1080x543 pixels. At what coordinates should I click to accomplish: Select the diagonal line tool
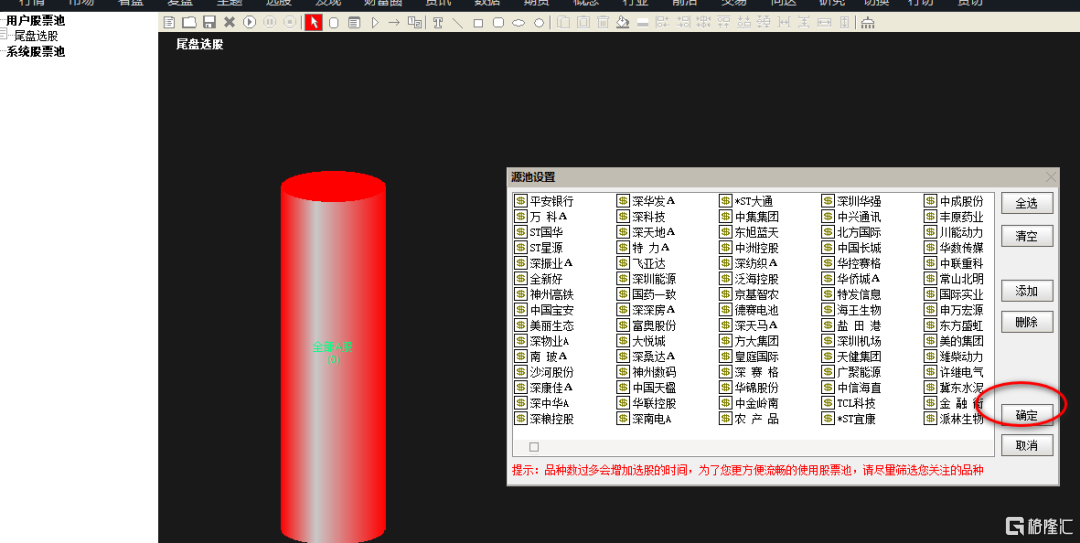[457, 22]
